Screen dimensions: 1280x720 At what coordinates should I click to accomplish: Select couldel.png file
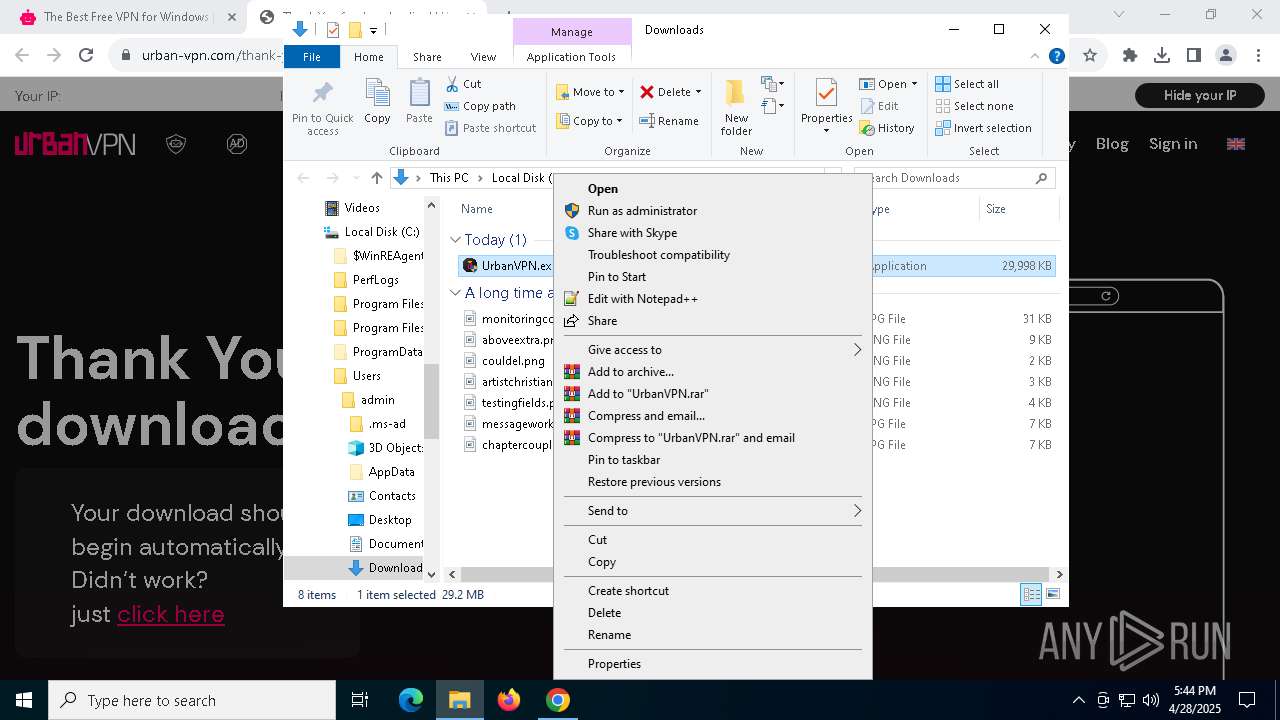pyautogui.click(x=513, y=361)
